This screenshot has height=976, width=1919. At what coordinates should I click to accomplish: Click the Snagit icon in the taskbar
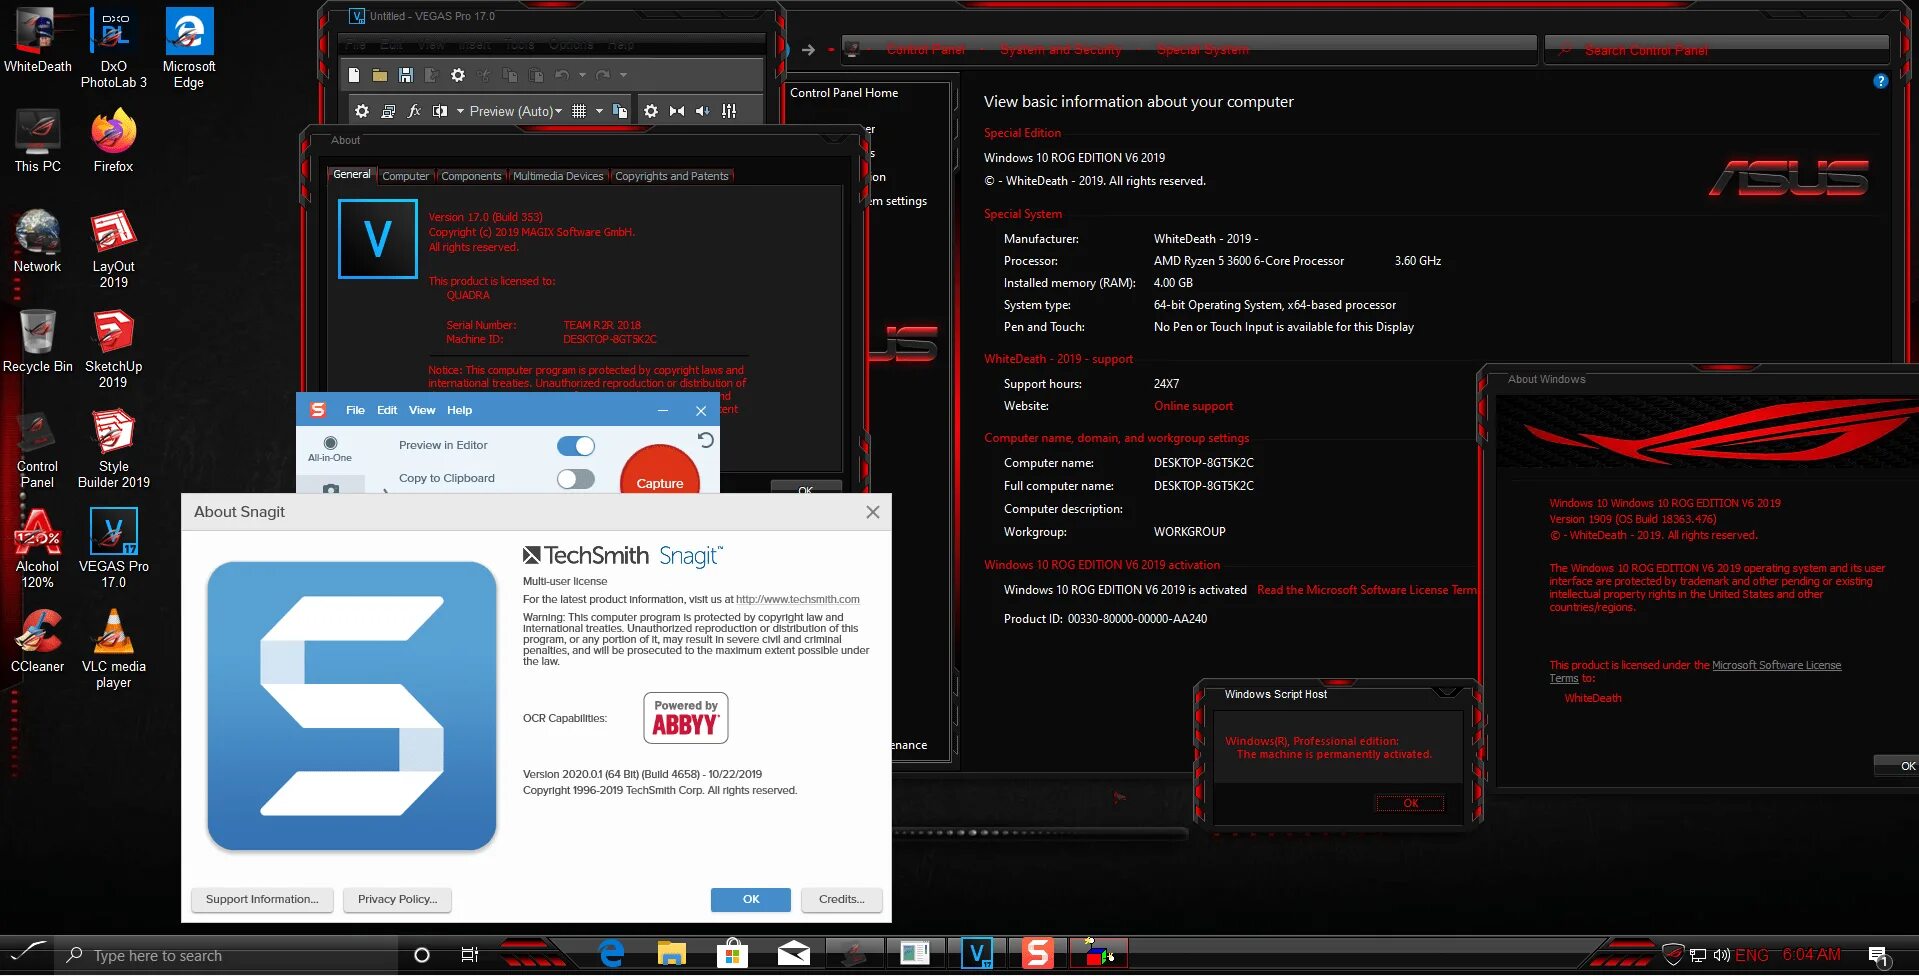point(1037,954)
